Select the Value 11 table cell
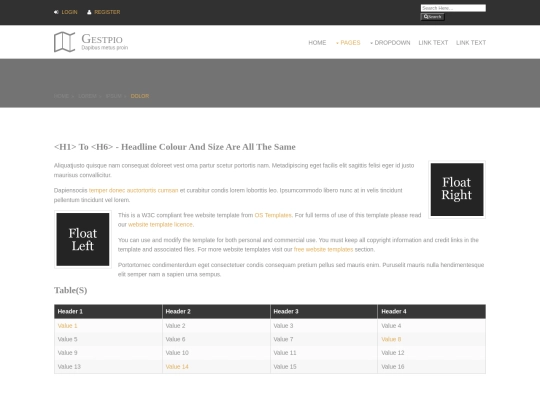 [324, 353]
